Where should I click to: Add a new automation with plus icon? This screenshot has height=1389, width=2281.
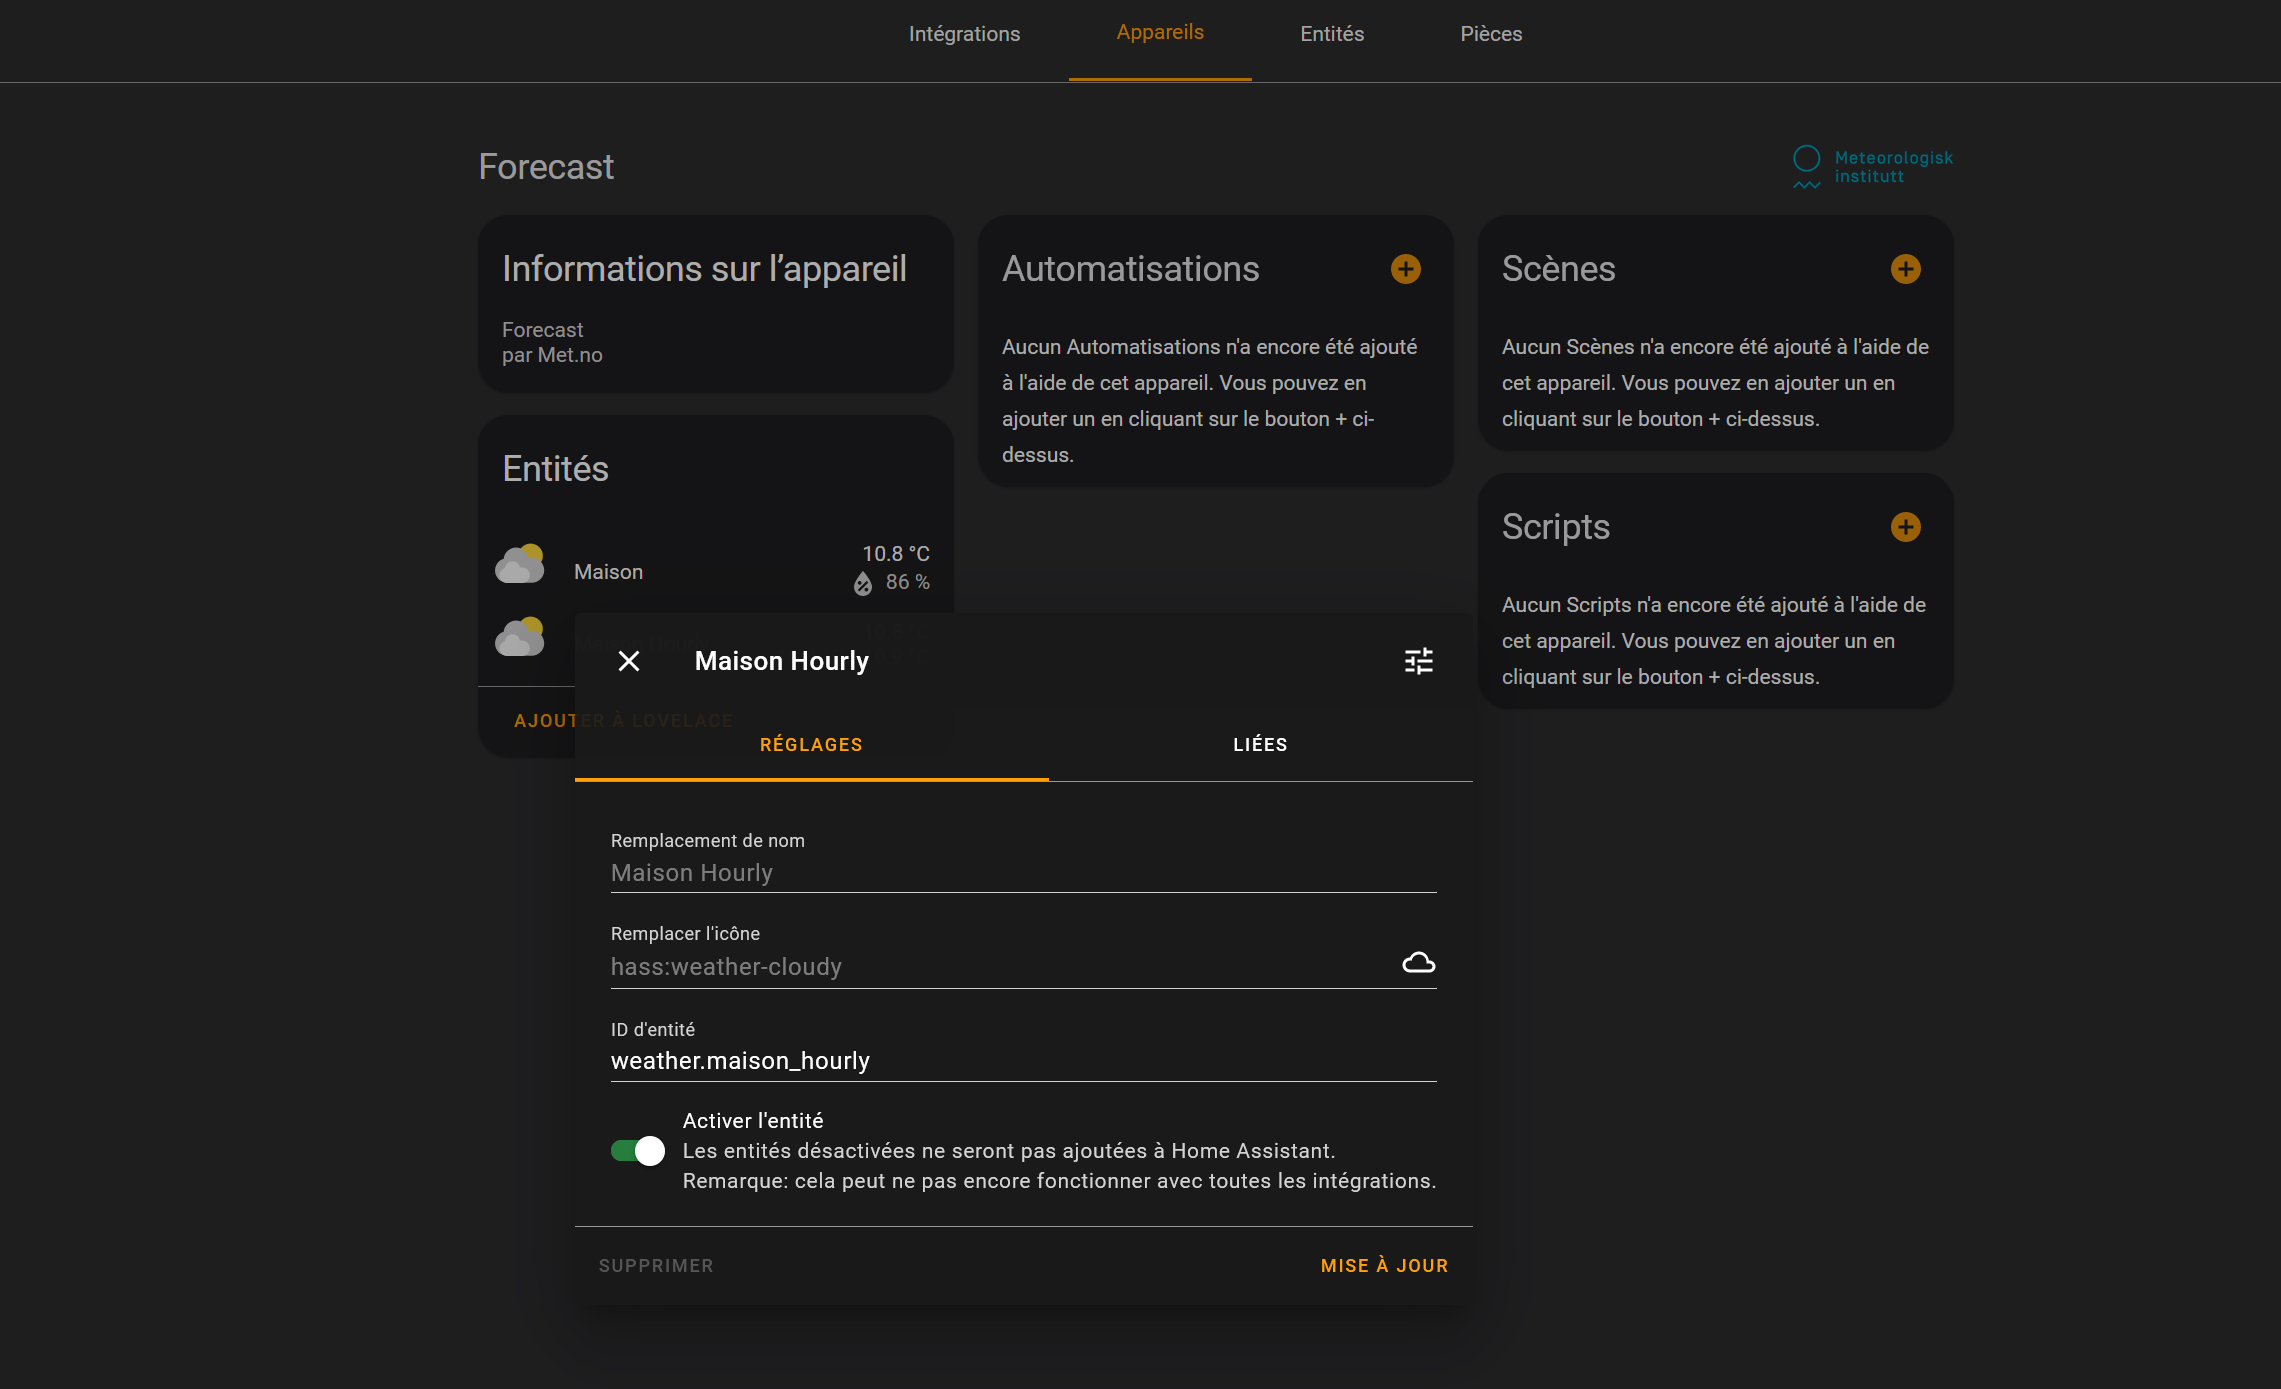pos(1405,269)
